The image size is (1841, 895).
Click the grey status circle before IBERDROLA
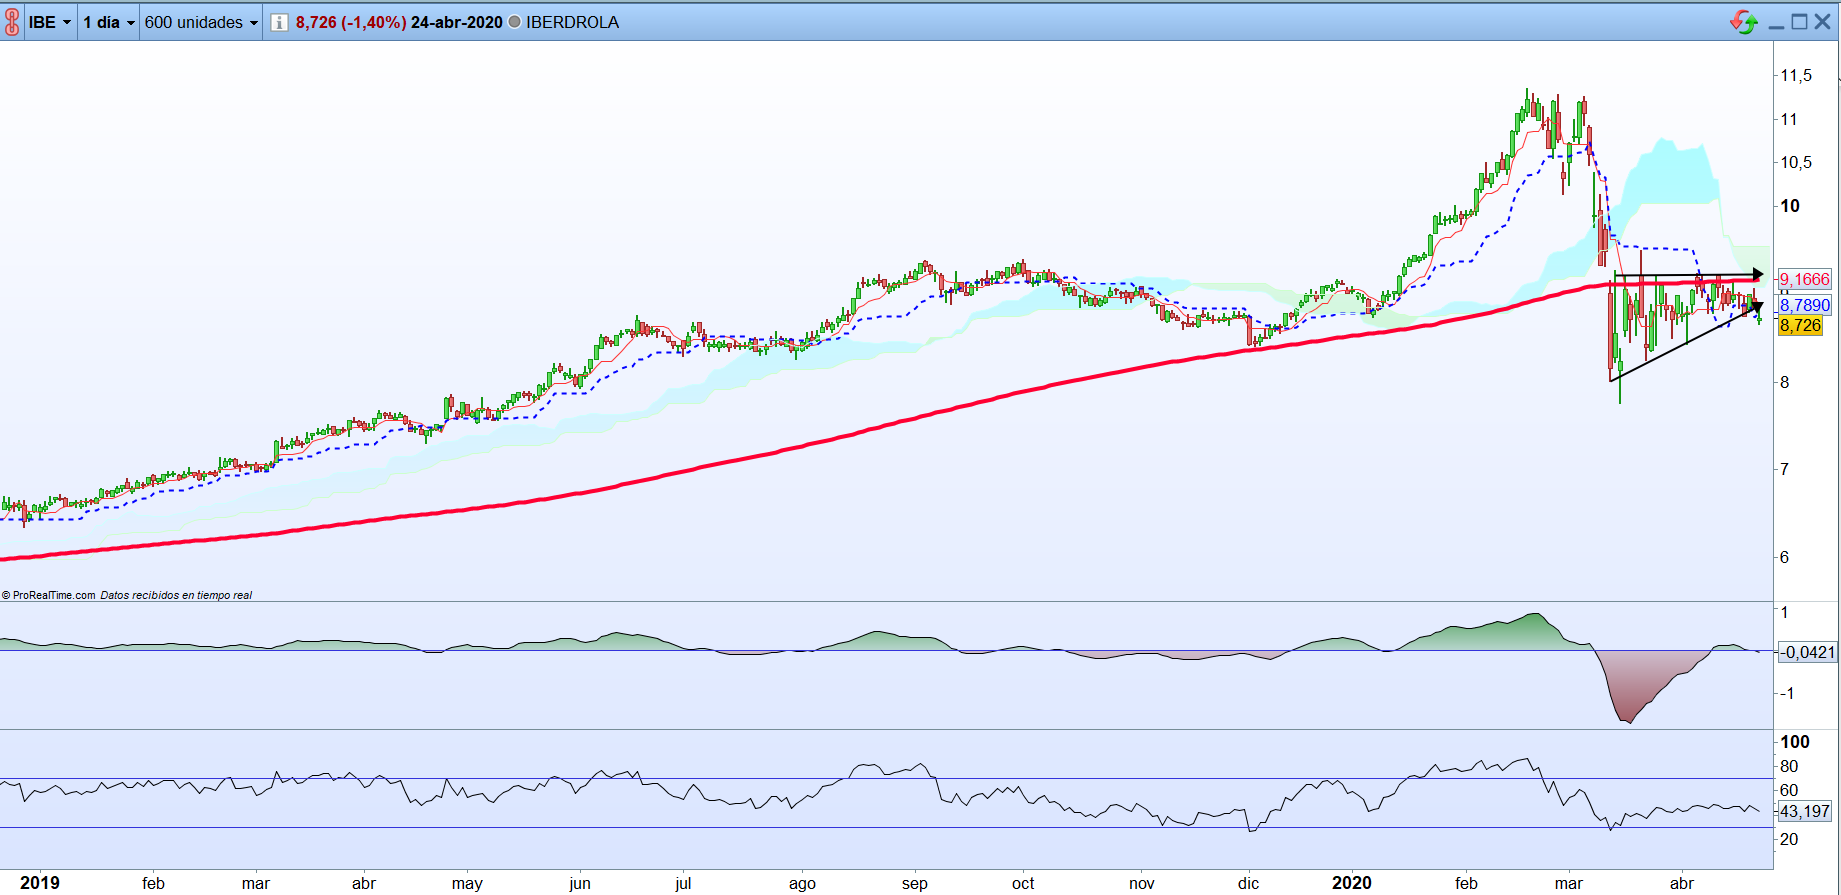point(515,22)
